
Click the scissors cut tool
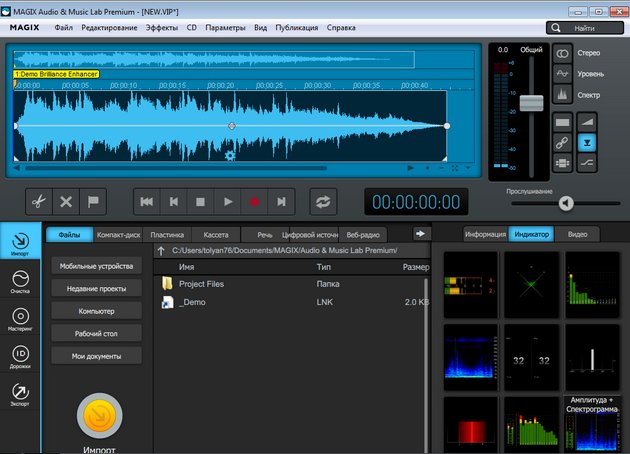(38, 201)
